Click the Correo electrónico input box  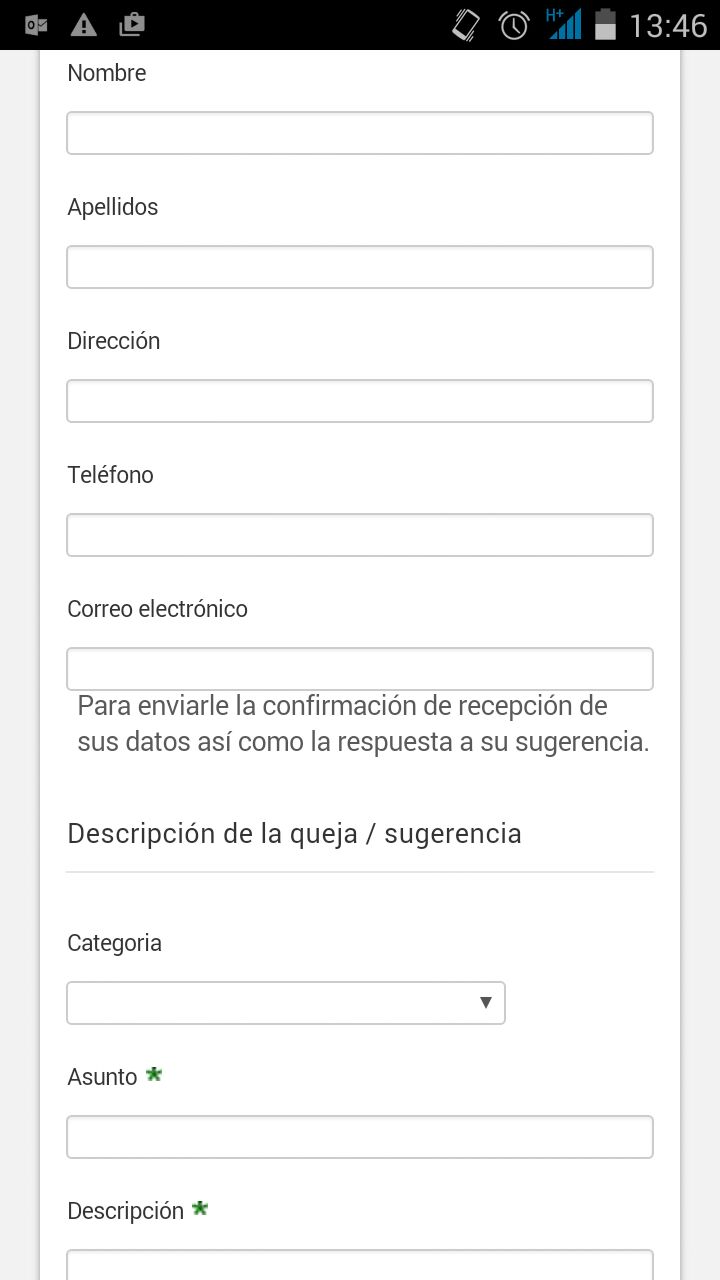click(x=360, y=669)
